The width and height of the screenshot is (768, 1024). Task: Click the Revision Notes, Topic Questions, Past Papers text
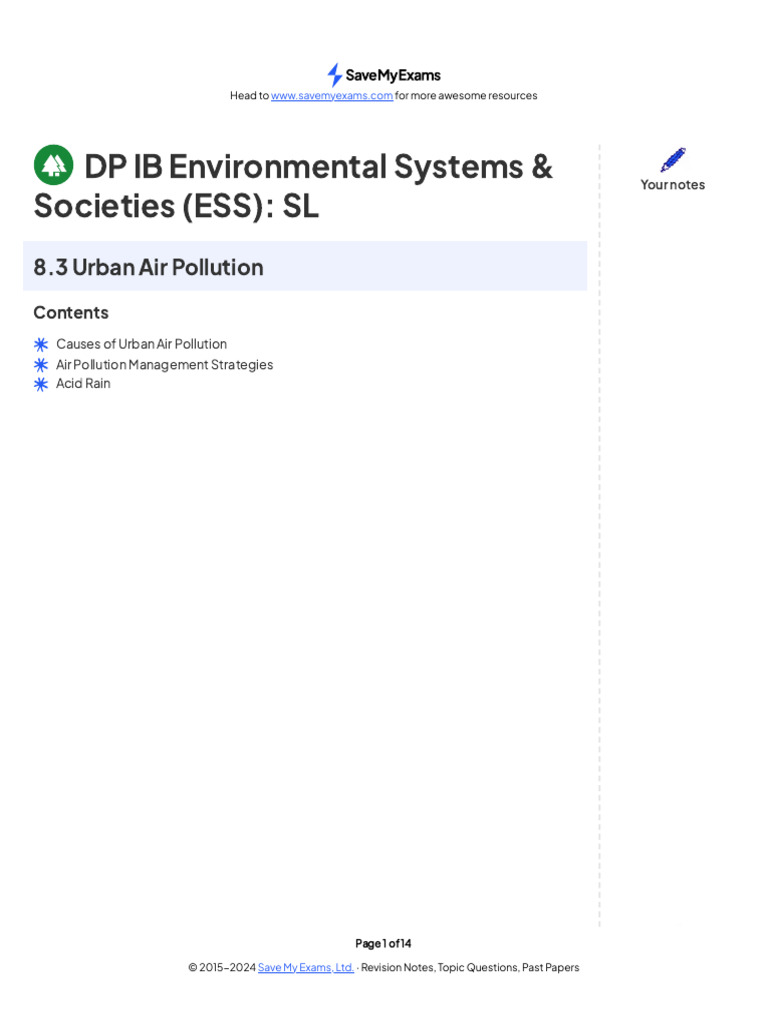pyautogui.click(x=470, y=967)
